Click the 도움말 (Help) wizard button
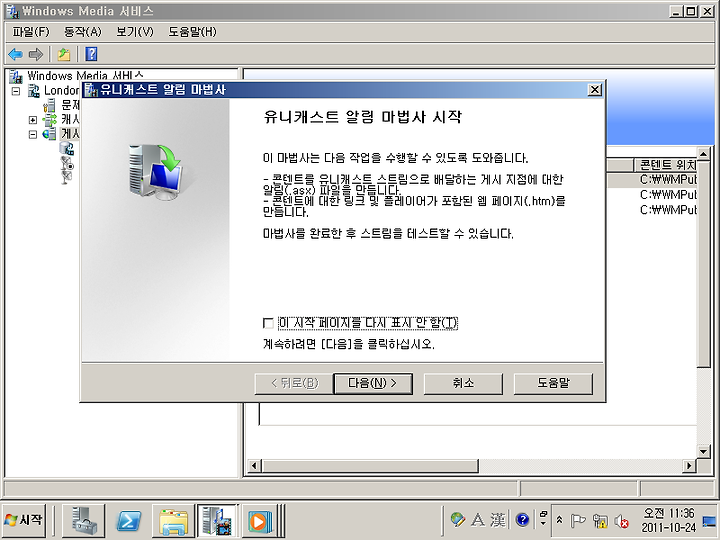This screenshot has width=720, height=540. pos(553,383)
